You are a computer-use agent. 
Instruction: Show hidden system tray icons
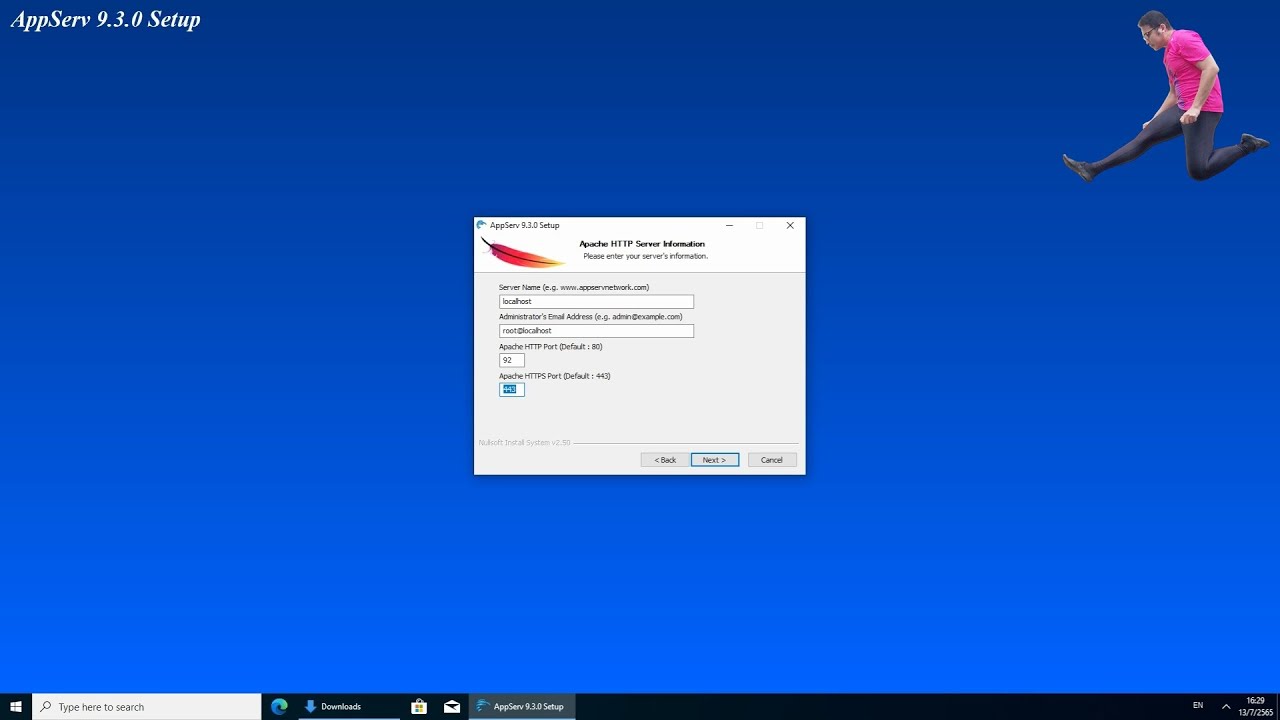click(x=1226, y=706)
